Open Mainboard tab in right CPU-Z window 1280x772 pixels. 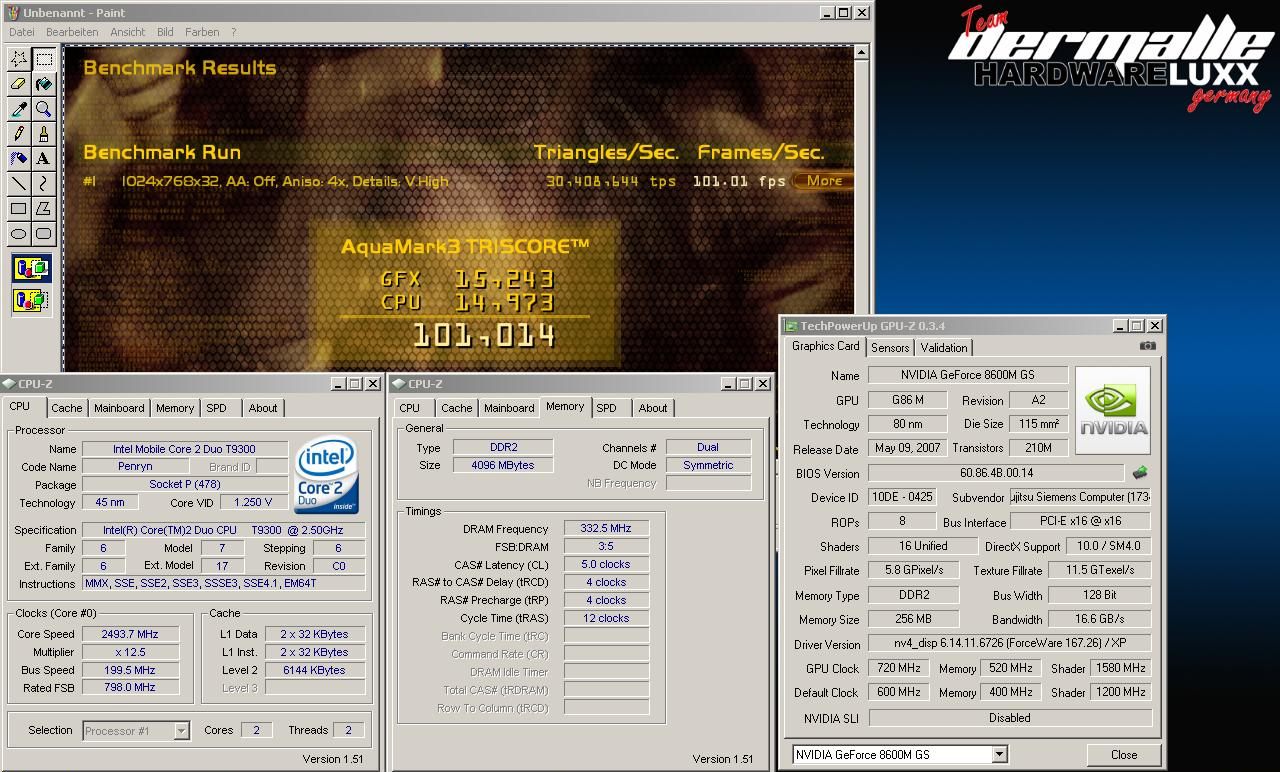coord(509,408)
